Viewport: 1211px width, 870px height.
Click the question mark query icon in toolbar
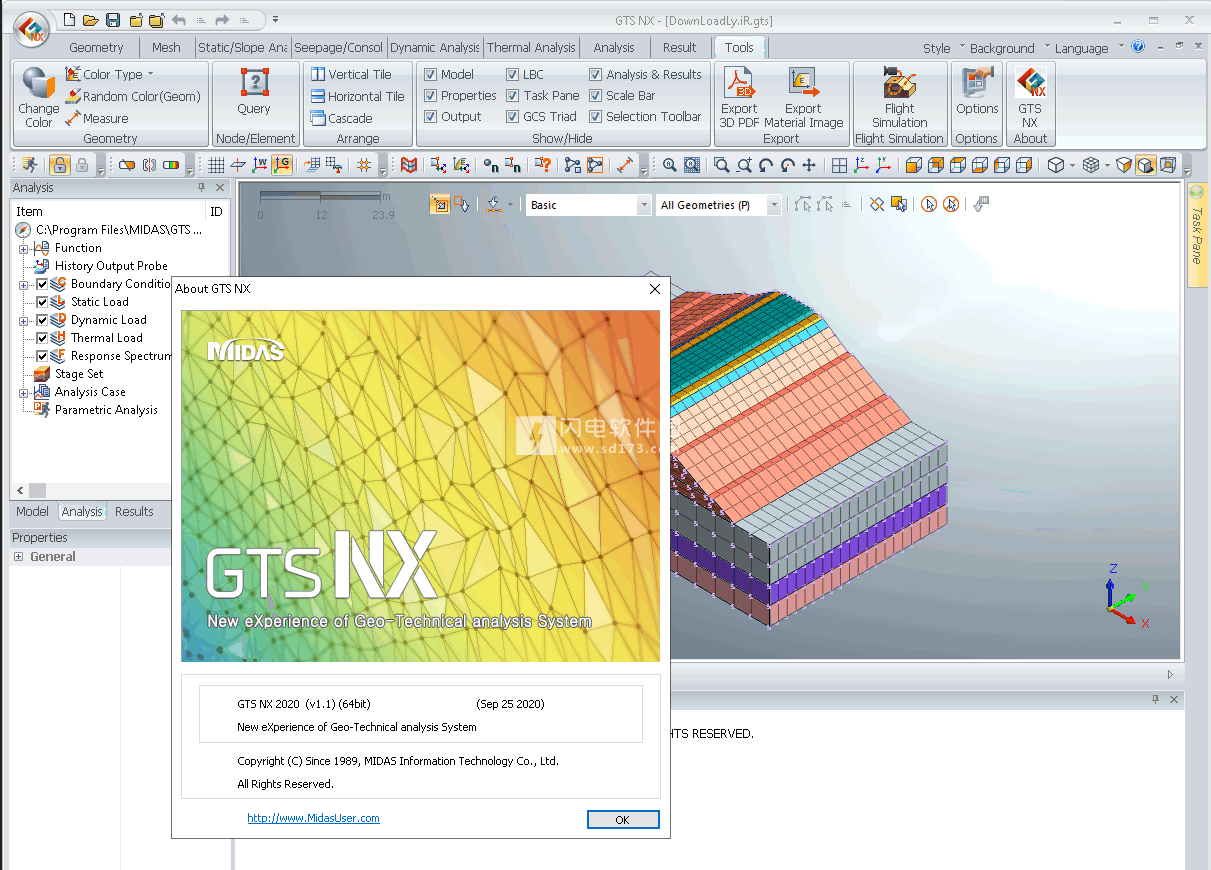pyautogui.click(x=542, y=165)
